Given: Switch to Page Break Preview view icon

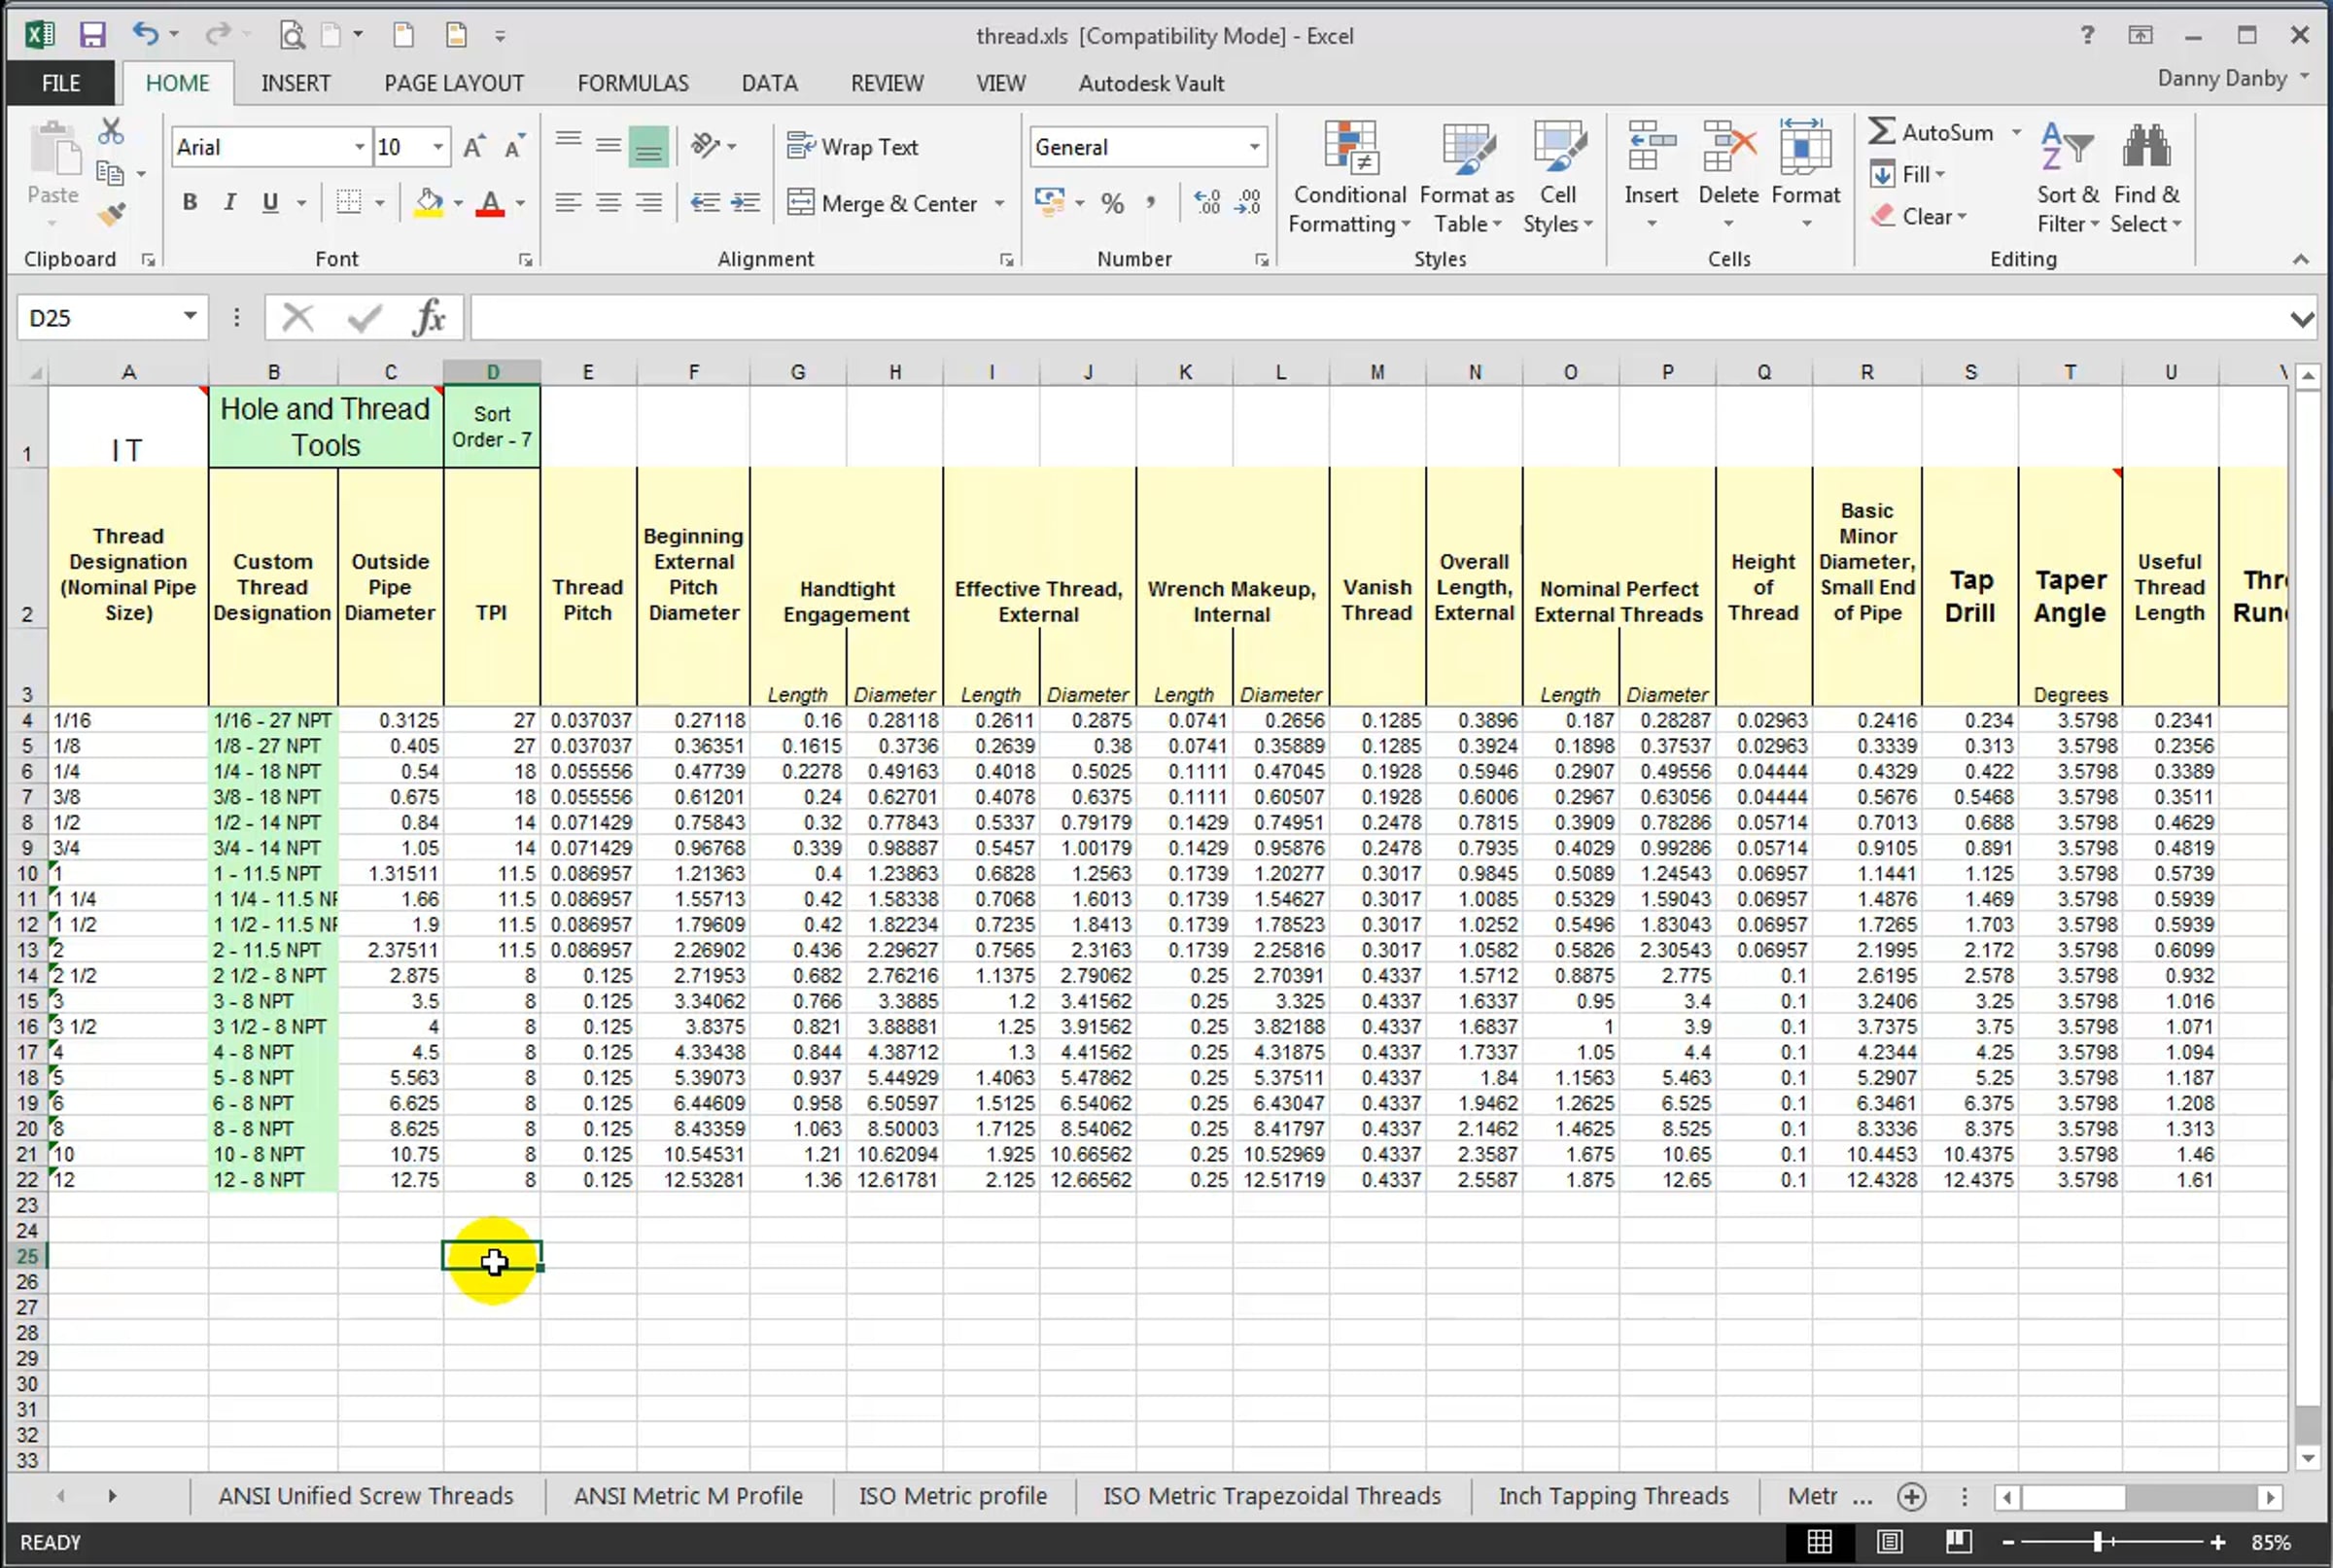Looking at the screenshot, I should click(x=1958, y=1541).
